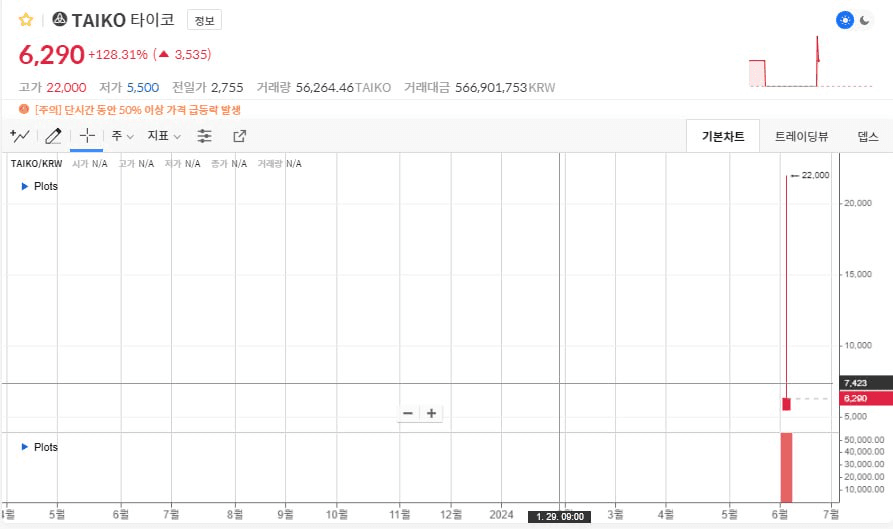The height and width of the screenshot is (529, 893).
Task: Expand Plots in the price pane
Action: pyautogui.click(x=39, y=186)
